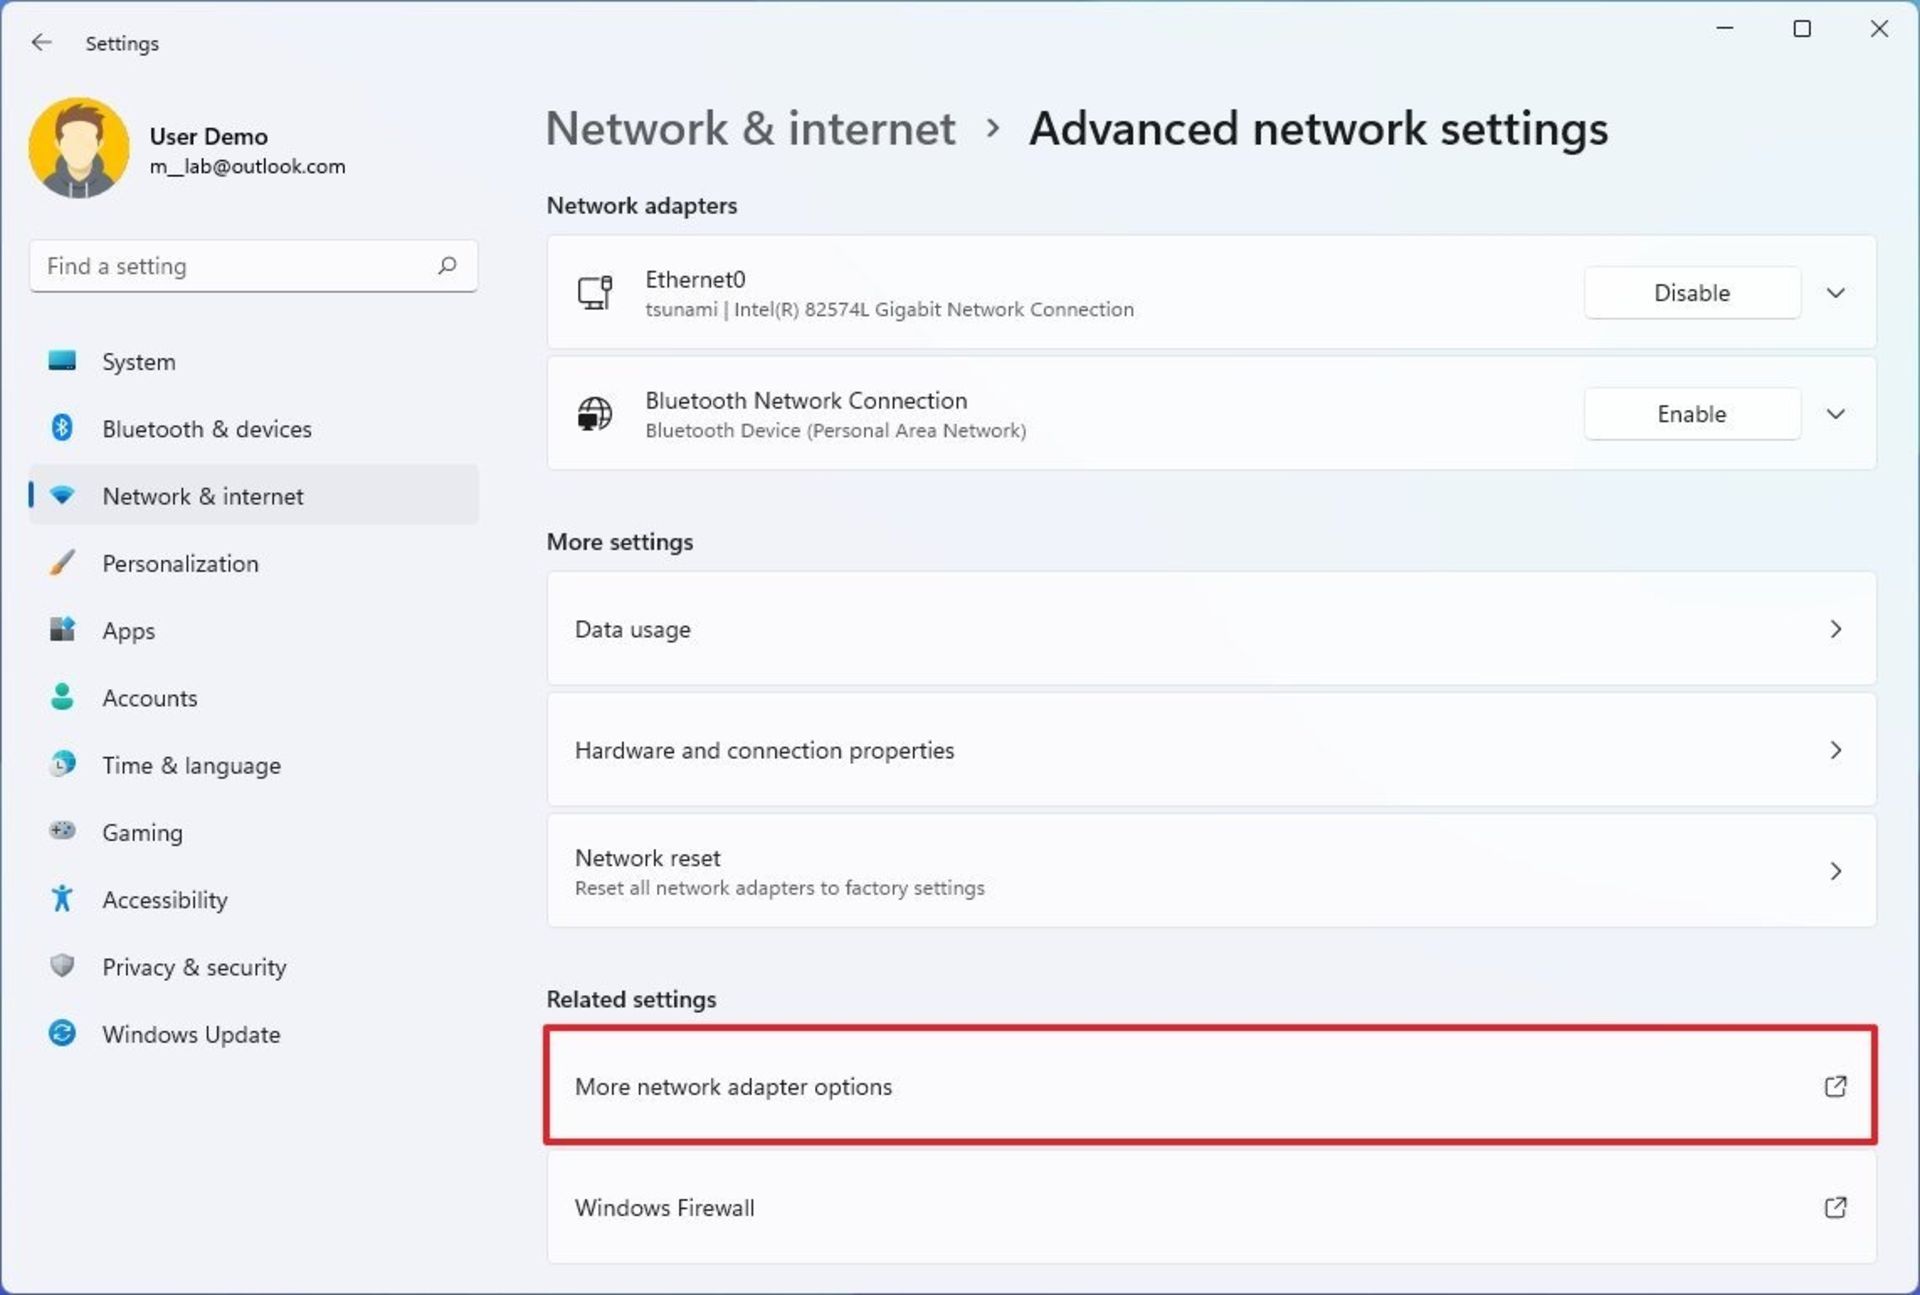Open Hardware and connection properties
This screenshot has width=1920, height=1295.
(1211, 749)
